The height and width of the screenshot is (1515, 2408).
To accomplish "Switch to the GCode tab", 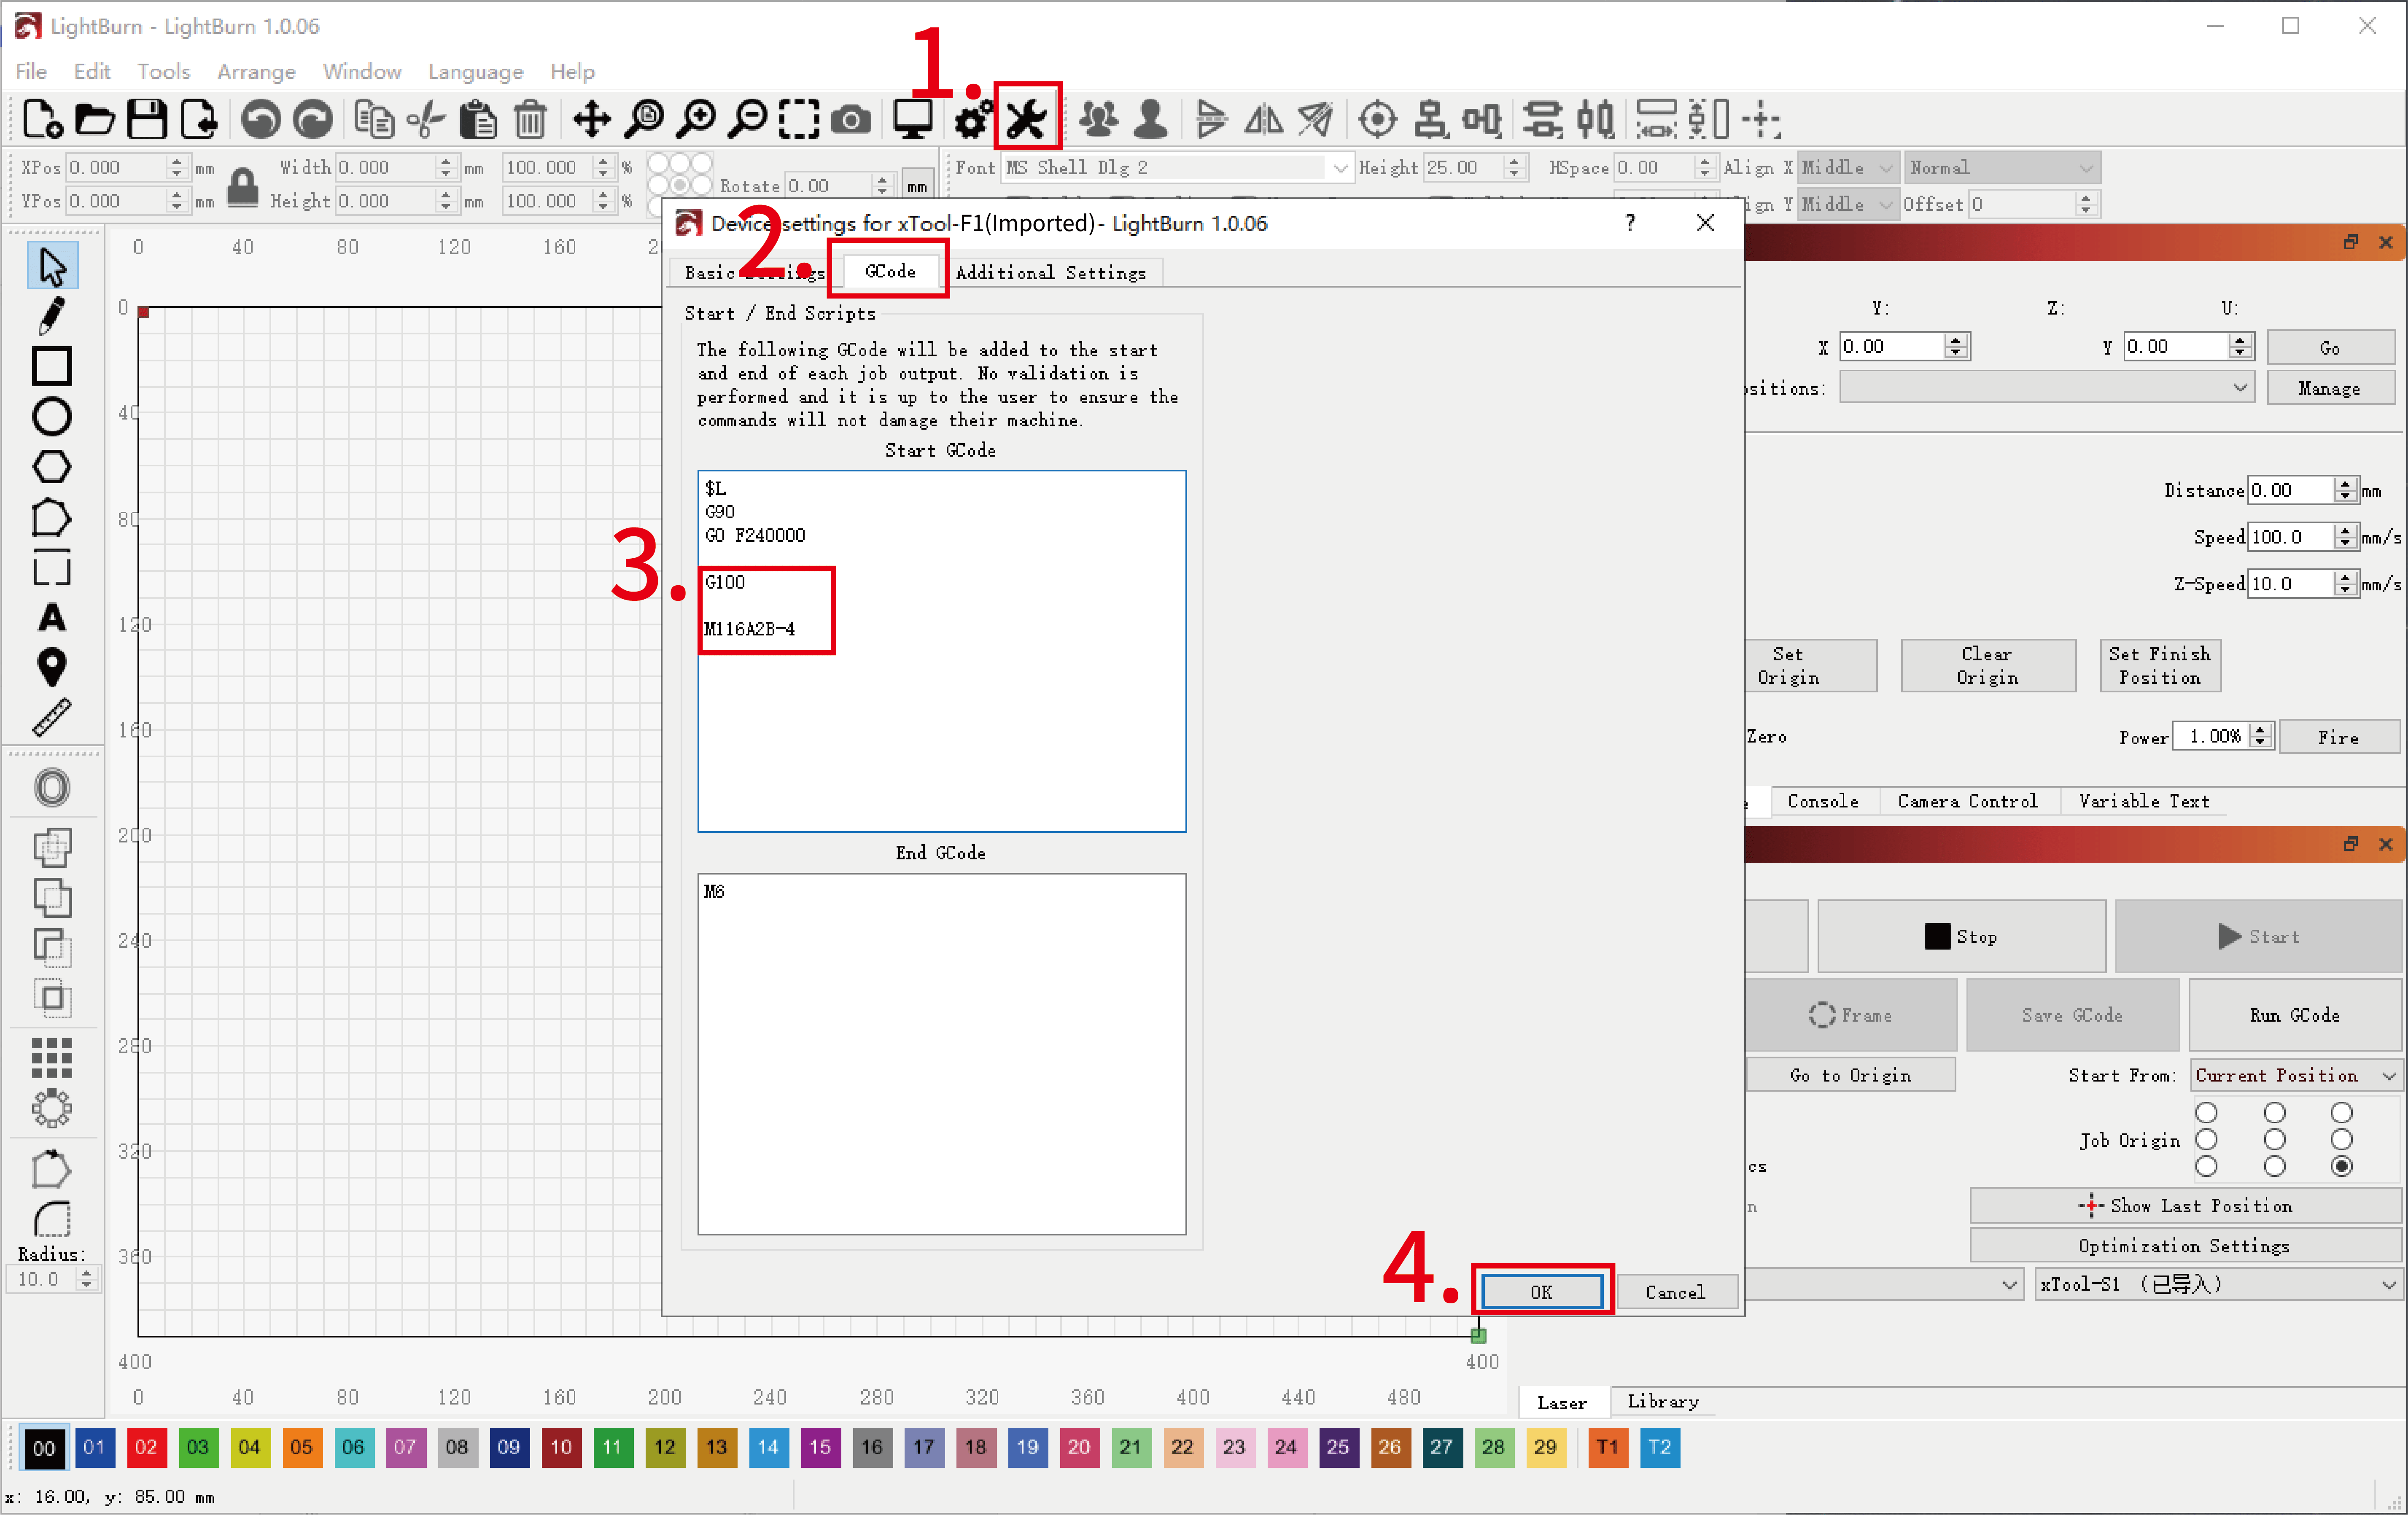I will (x=890, y=271).
